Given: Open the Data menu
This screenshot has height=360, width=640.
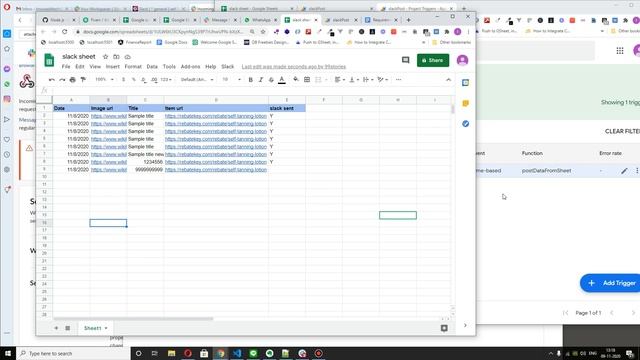Looking at the screenshot, I should [152, 67].
